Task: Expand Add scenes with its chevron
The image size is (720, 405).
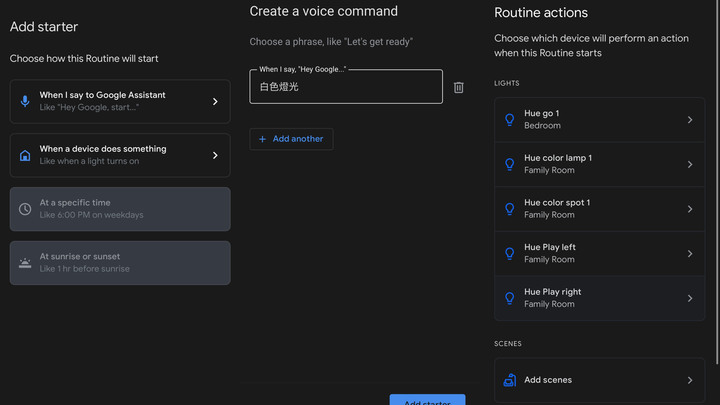Action: pyautogui.click(x=690, y=380)
